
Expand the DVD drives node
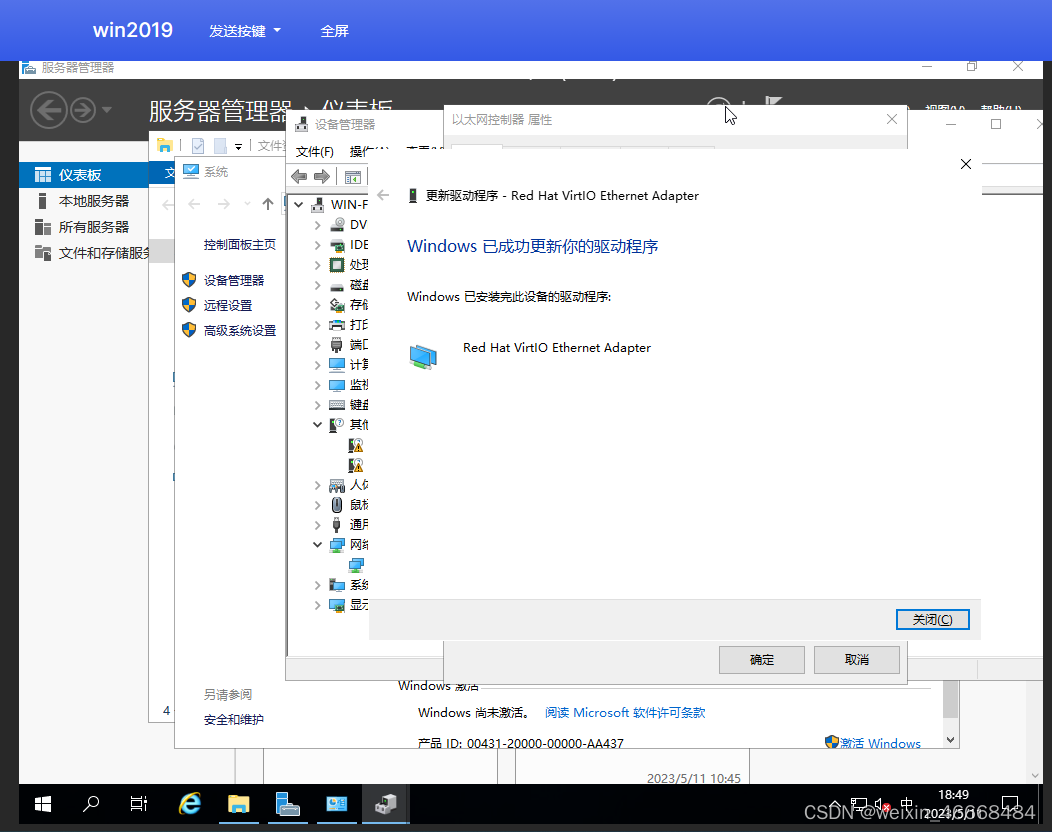click(x=317, y=225)
